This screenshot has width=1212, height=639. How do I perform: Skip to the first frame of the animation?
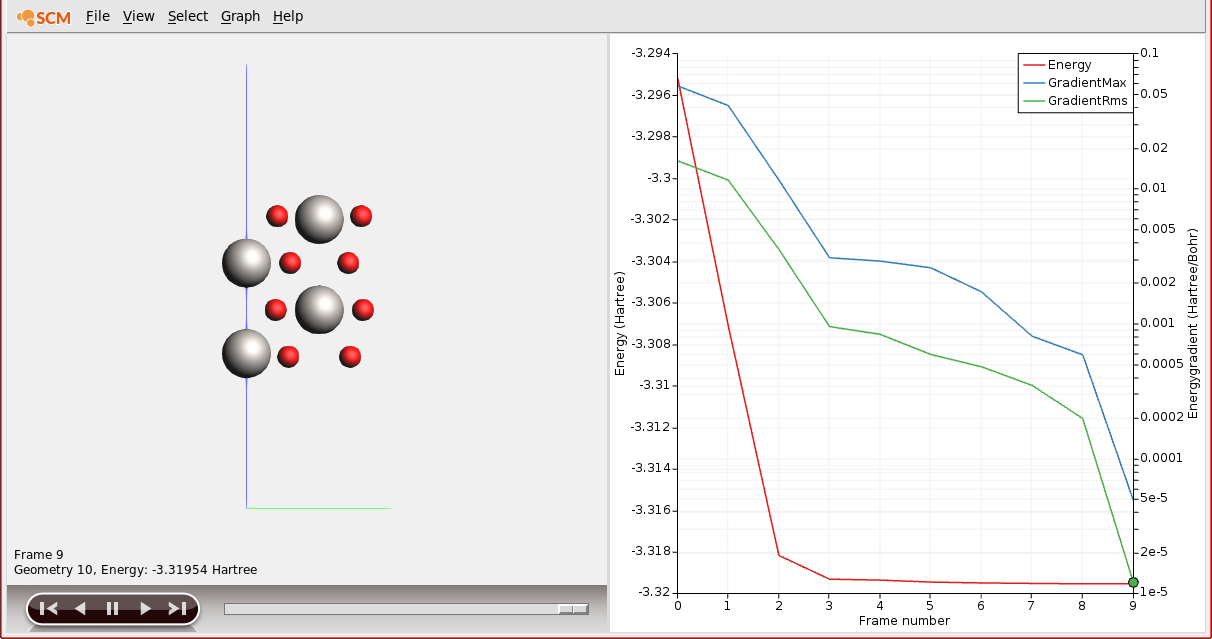click(46, 607)
